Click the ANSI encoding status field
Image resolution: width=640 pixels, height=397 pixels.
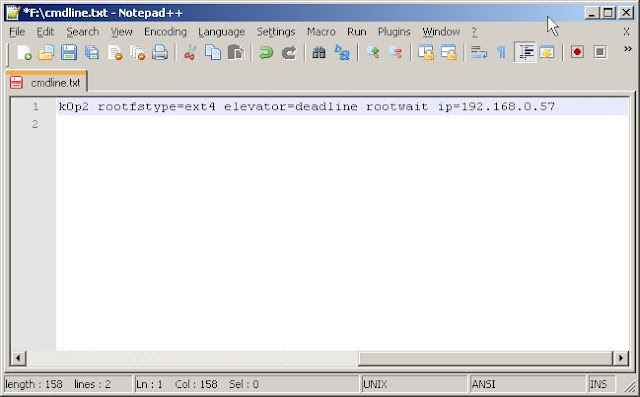click(527, 384)
